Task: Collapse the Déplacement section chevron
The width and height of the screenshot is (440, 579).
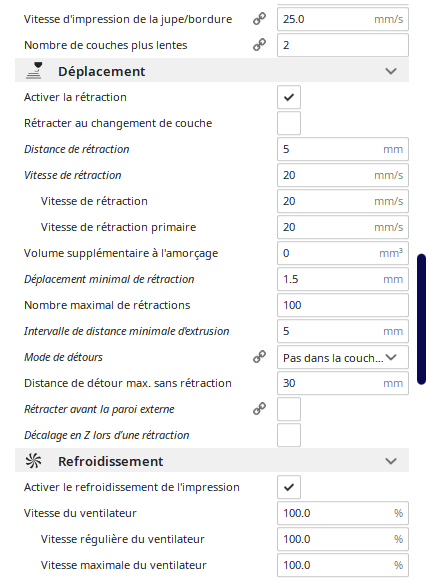Action: 391,71
